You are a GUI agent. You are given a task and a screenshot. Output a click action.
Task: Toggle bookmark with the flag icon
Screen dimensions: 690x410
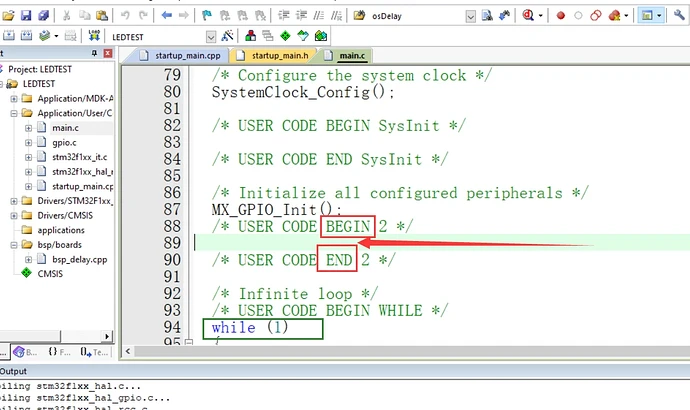(207, 15)
